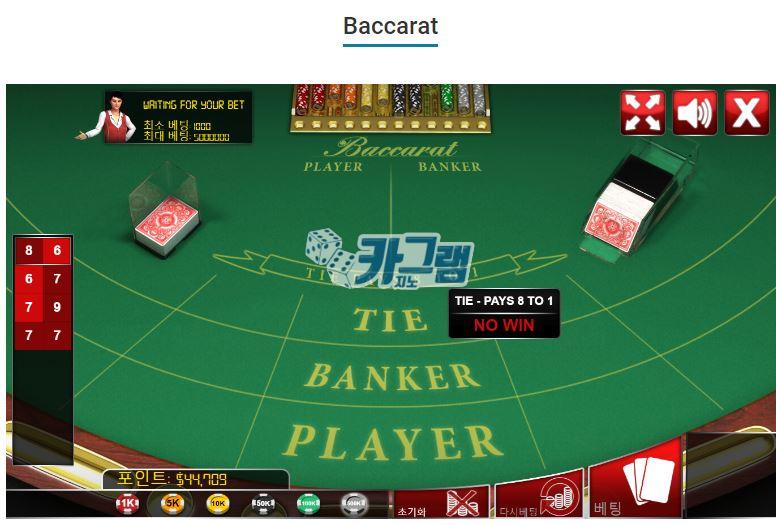Toggle fullscreen with the arrows icon
The width and height of the screenshot is (776, 525).
(x=642, y=113)
